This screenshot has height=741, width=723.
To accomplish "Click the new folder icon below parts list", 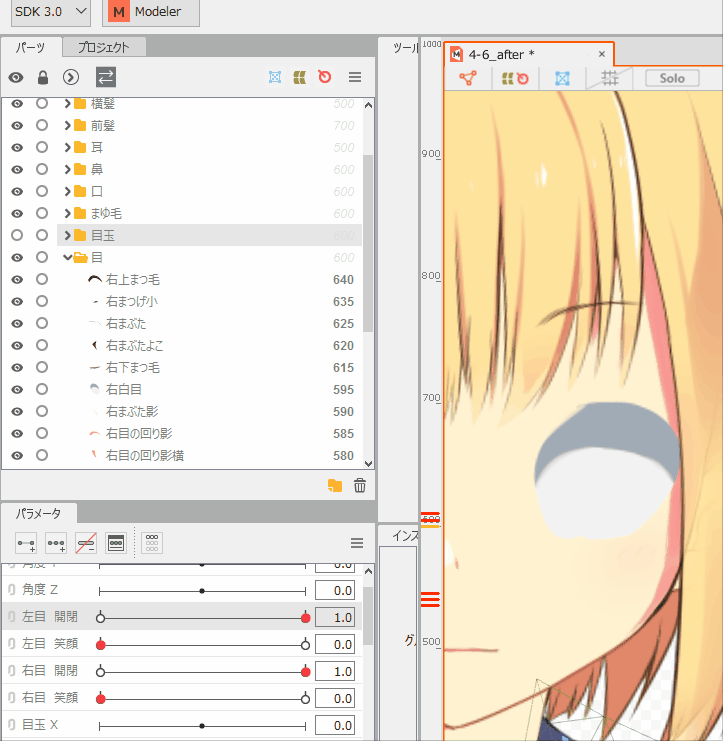I will point(335,485).
